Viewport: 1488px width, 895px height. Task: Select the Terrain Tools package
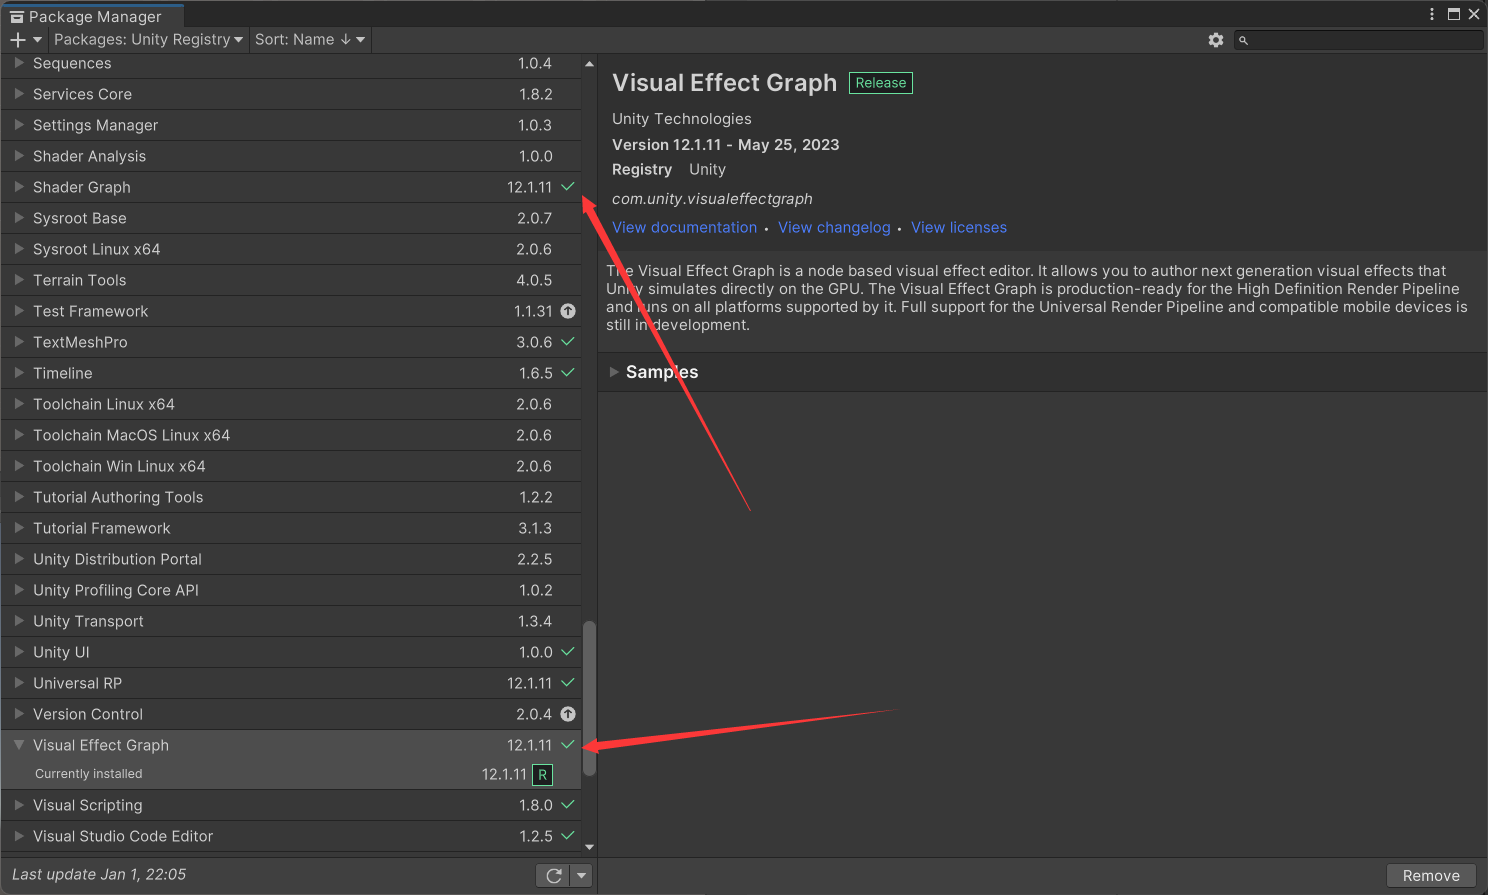[x=80, y=280]
